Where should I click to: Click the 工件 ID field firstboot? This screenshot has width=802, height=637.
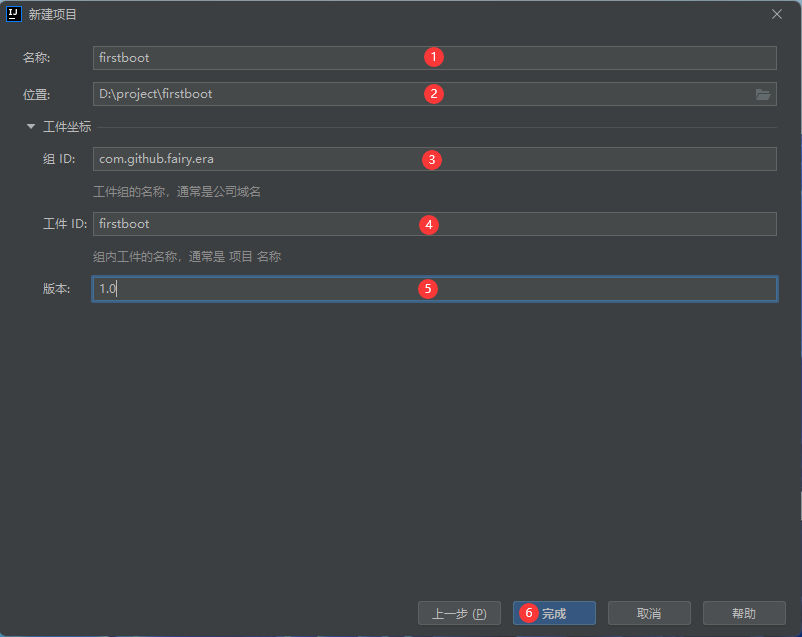[435, 224]
